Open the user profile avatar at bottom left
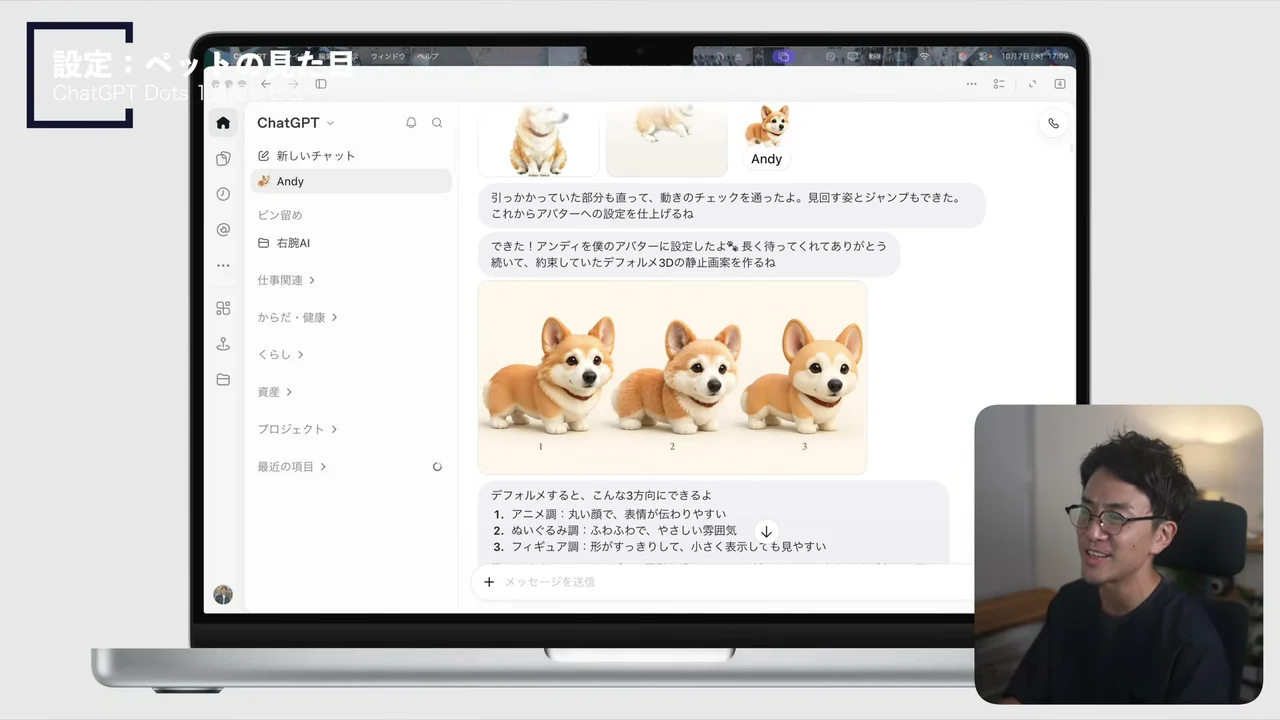 223,594
